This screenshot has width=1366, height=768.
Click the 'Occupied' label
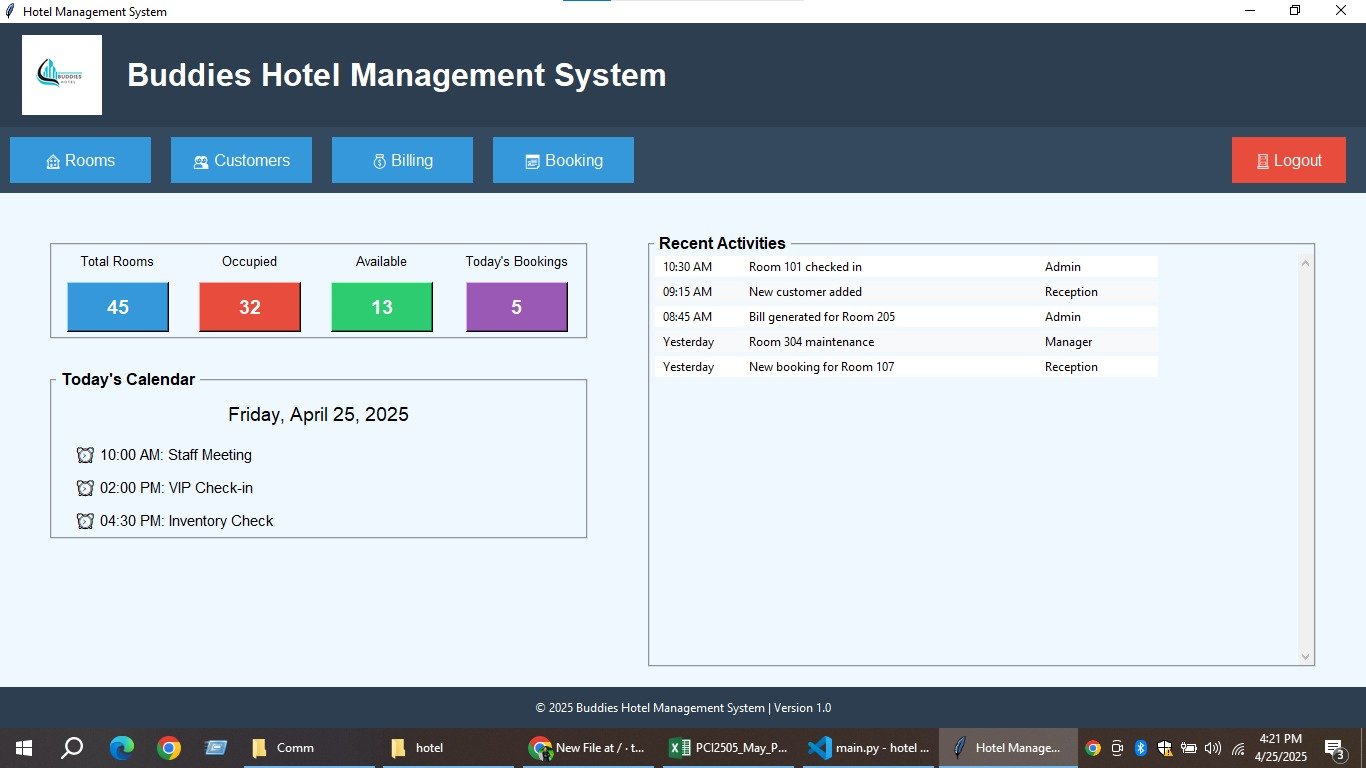249,261
